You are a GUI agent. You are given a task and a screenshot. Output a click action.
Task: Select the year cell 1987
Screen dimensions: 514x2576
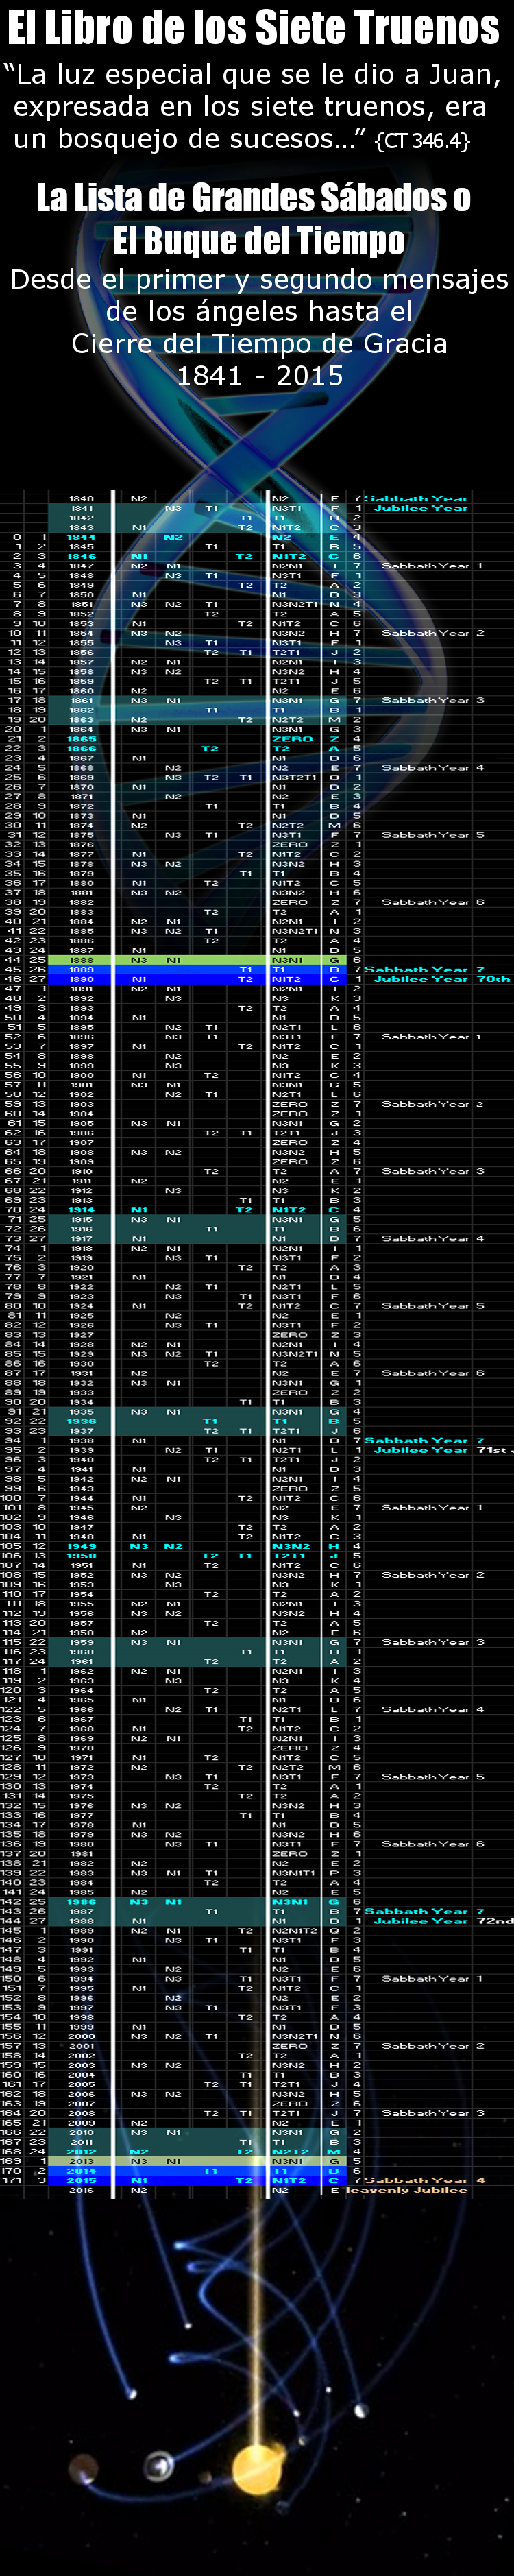(x=81, y=1911)
